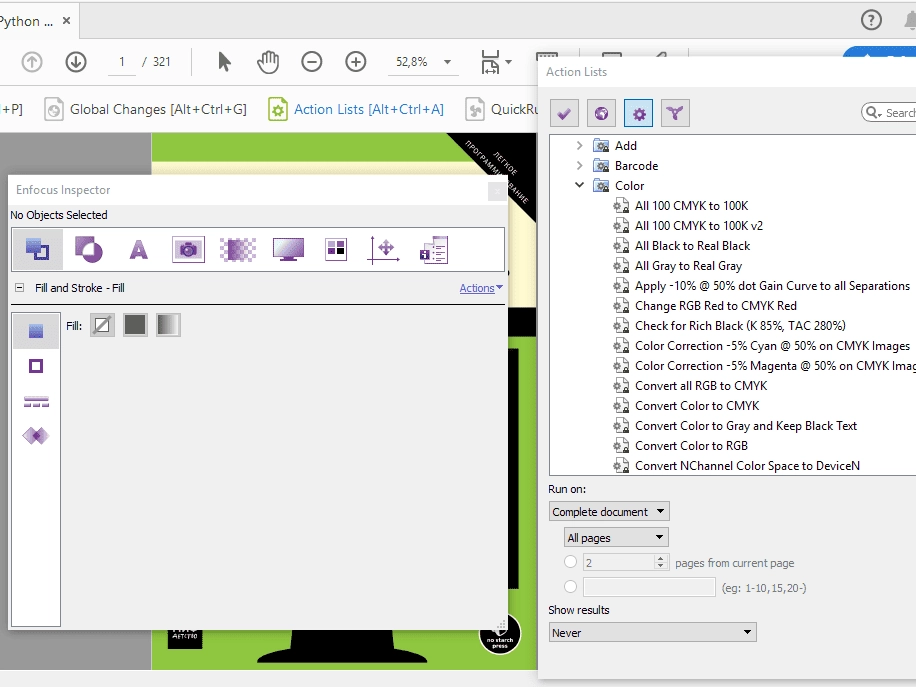Select All 100 CMYK to 100K v2

699,225
